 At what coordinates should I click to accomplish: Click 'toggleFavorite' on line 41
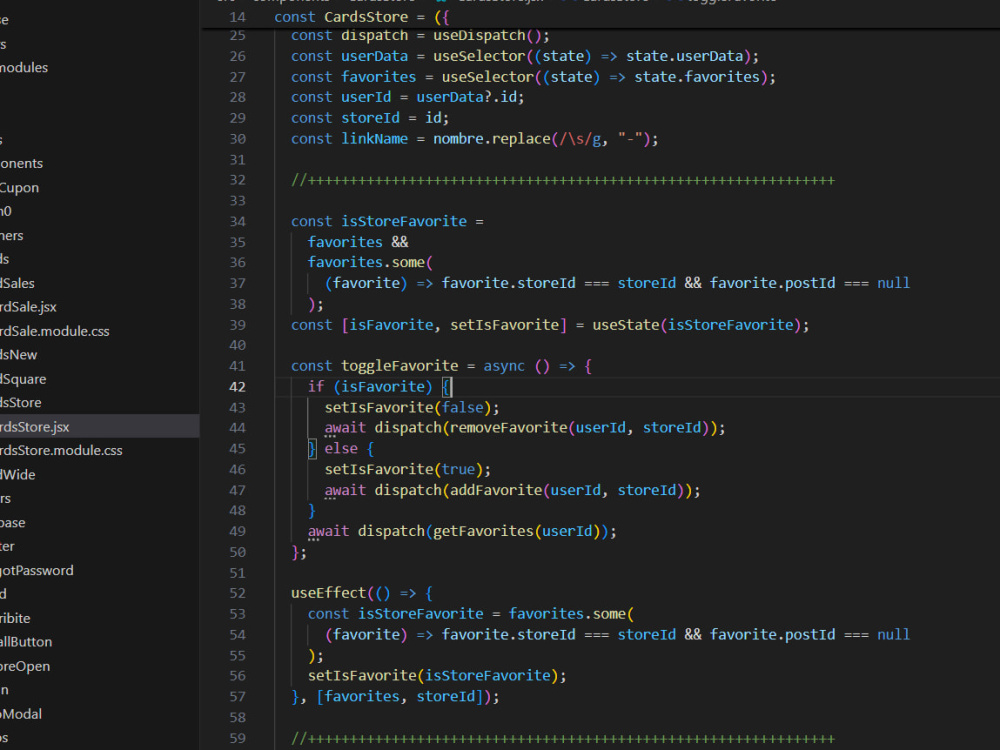coord(399,366)
